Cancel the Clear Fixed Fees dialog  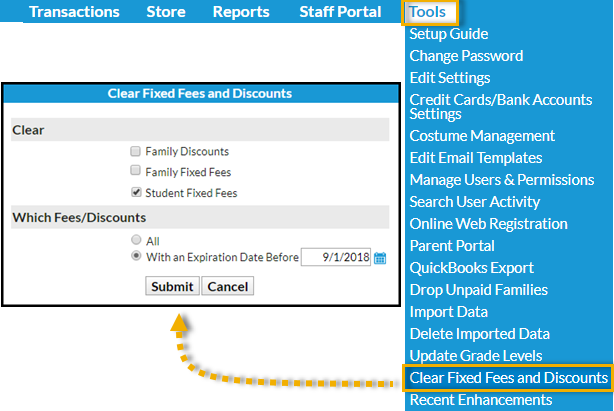click(x=228, y=286)
